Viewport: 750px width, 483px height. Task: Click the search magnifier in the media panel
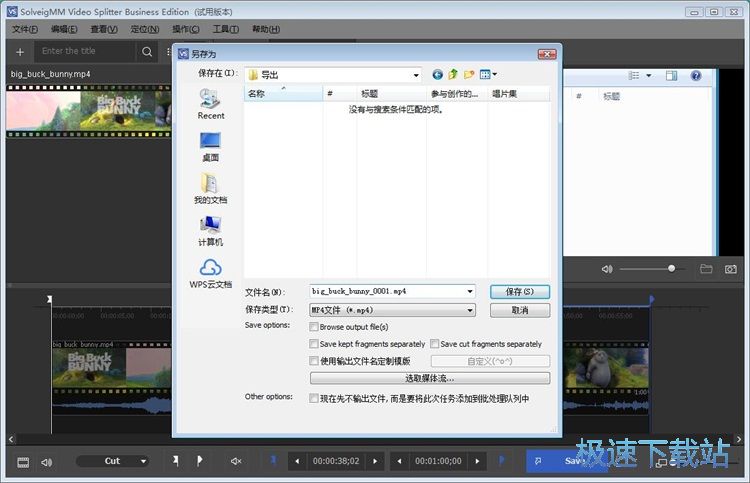point(147,52)
